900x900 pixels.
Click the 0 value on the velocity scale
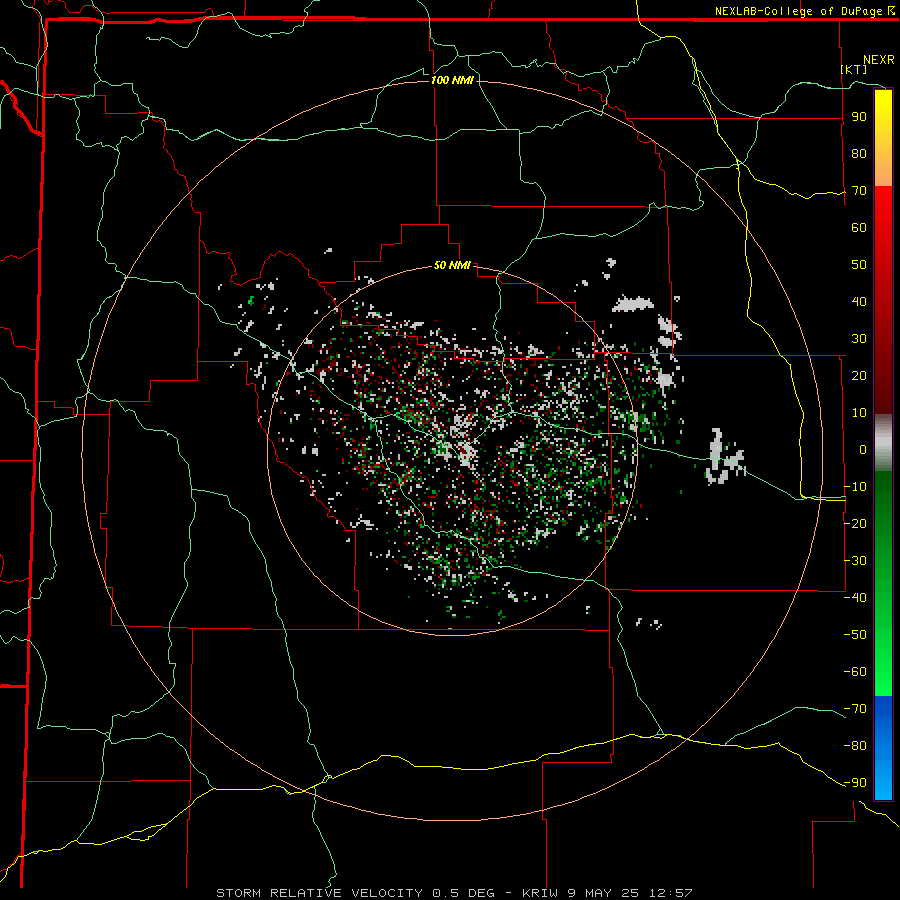[863, 450]
